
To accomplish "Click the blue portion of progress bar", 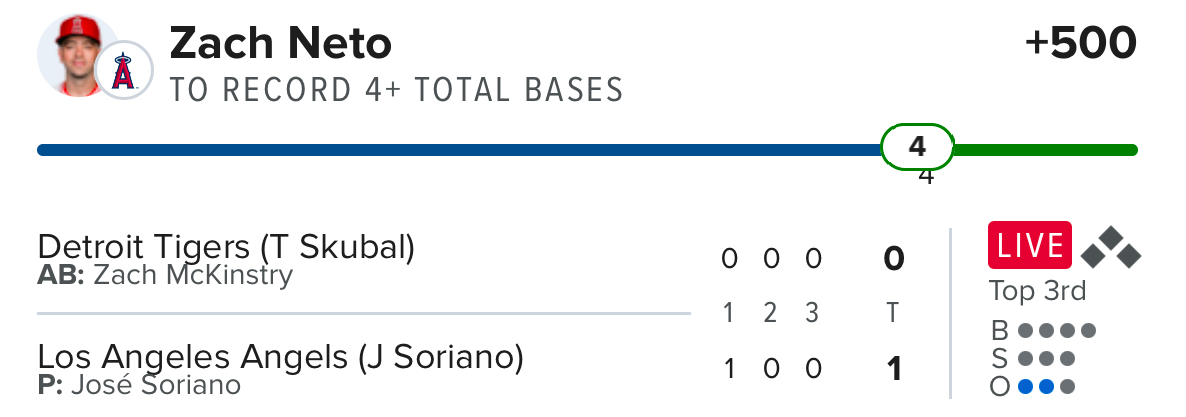I will 450,150.
